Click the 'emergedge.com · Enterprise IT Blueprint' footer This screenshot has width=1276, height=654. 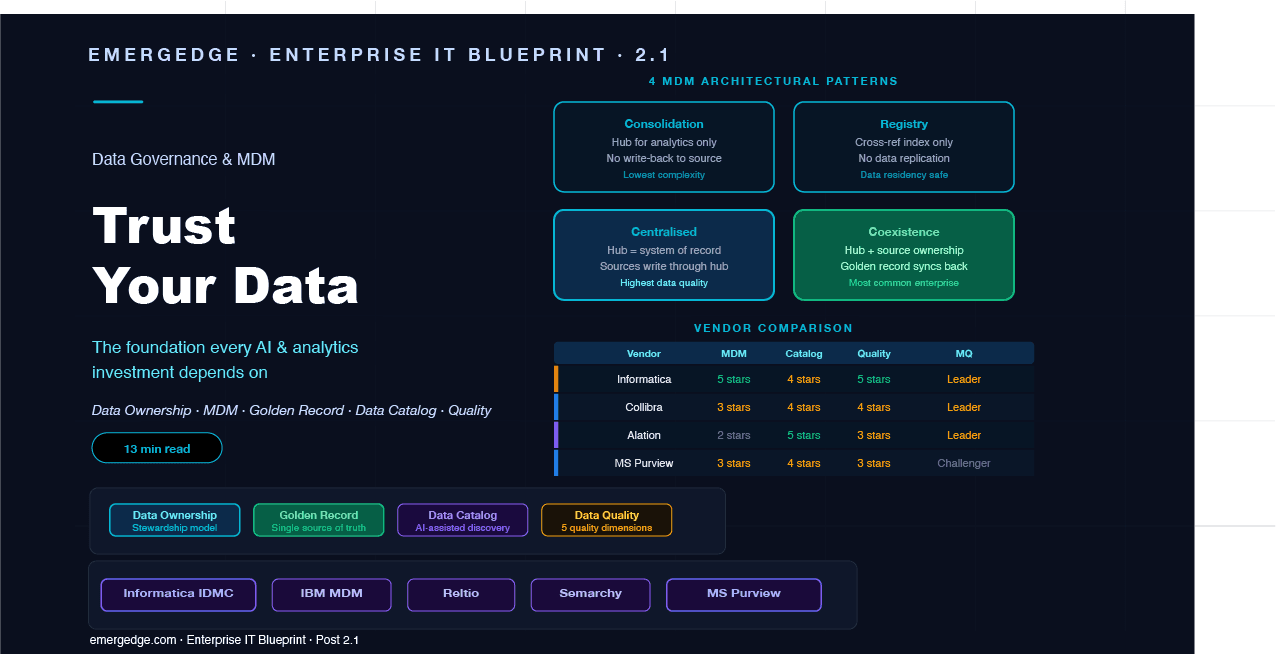point(224,640)
